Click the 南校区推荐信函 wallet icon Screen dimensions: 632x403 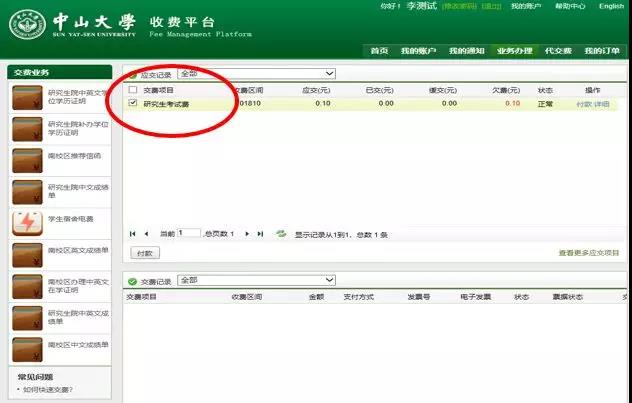[x=25, y=160]
